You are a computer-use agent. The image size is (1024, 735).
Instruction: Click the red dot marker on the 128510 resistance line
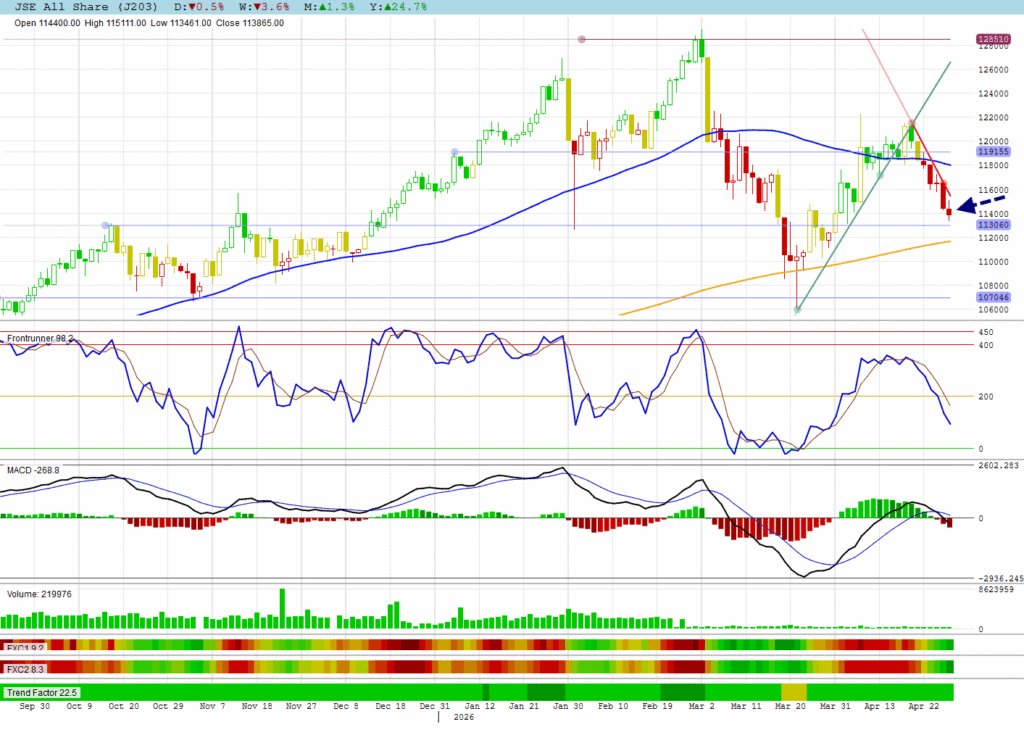pyautogui.click(x=581, y=39)
